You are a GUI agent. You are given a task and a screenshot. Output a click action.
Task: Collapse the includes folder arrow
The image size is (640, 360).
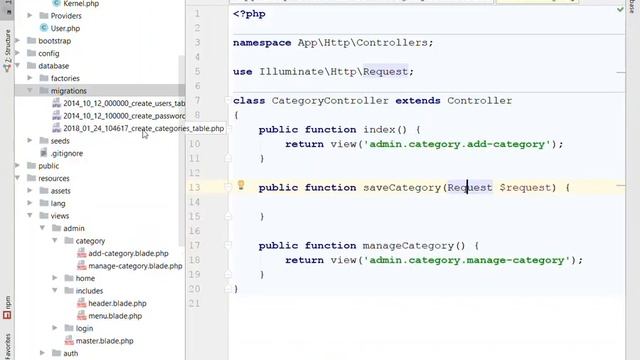(x=55, y=290)
